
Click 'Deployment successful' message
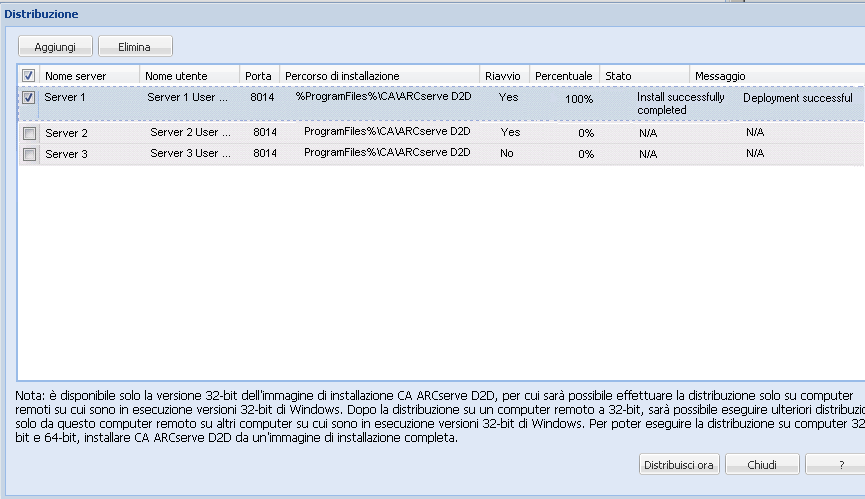[798, 98]
